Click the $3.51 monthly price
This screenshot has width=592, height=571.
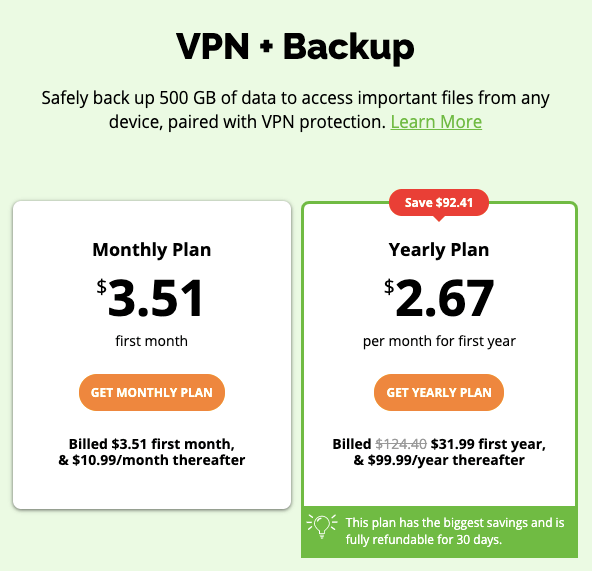tap(150, 298)
